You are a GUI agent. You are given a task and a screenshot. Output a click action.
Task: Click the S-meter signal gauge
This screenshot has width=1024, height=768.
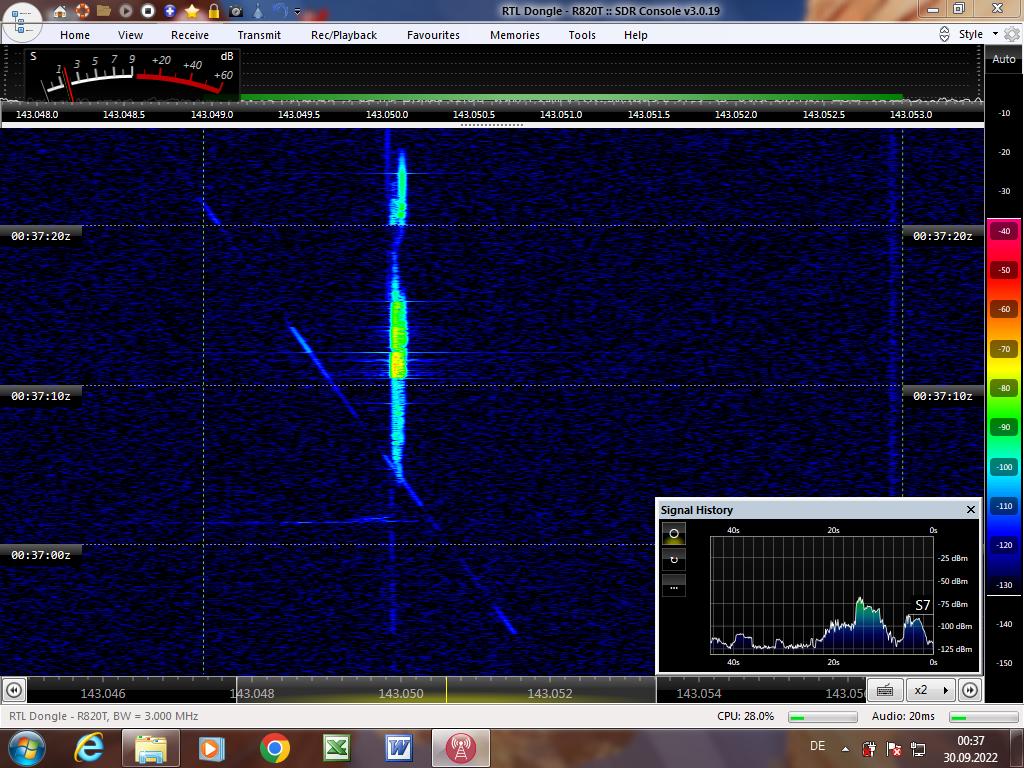[132, 75]
